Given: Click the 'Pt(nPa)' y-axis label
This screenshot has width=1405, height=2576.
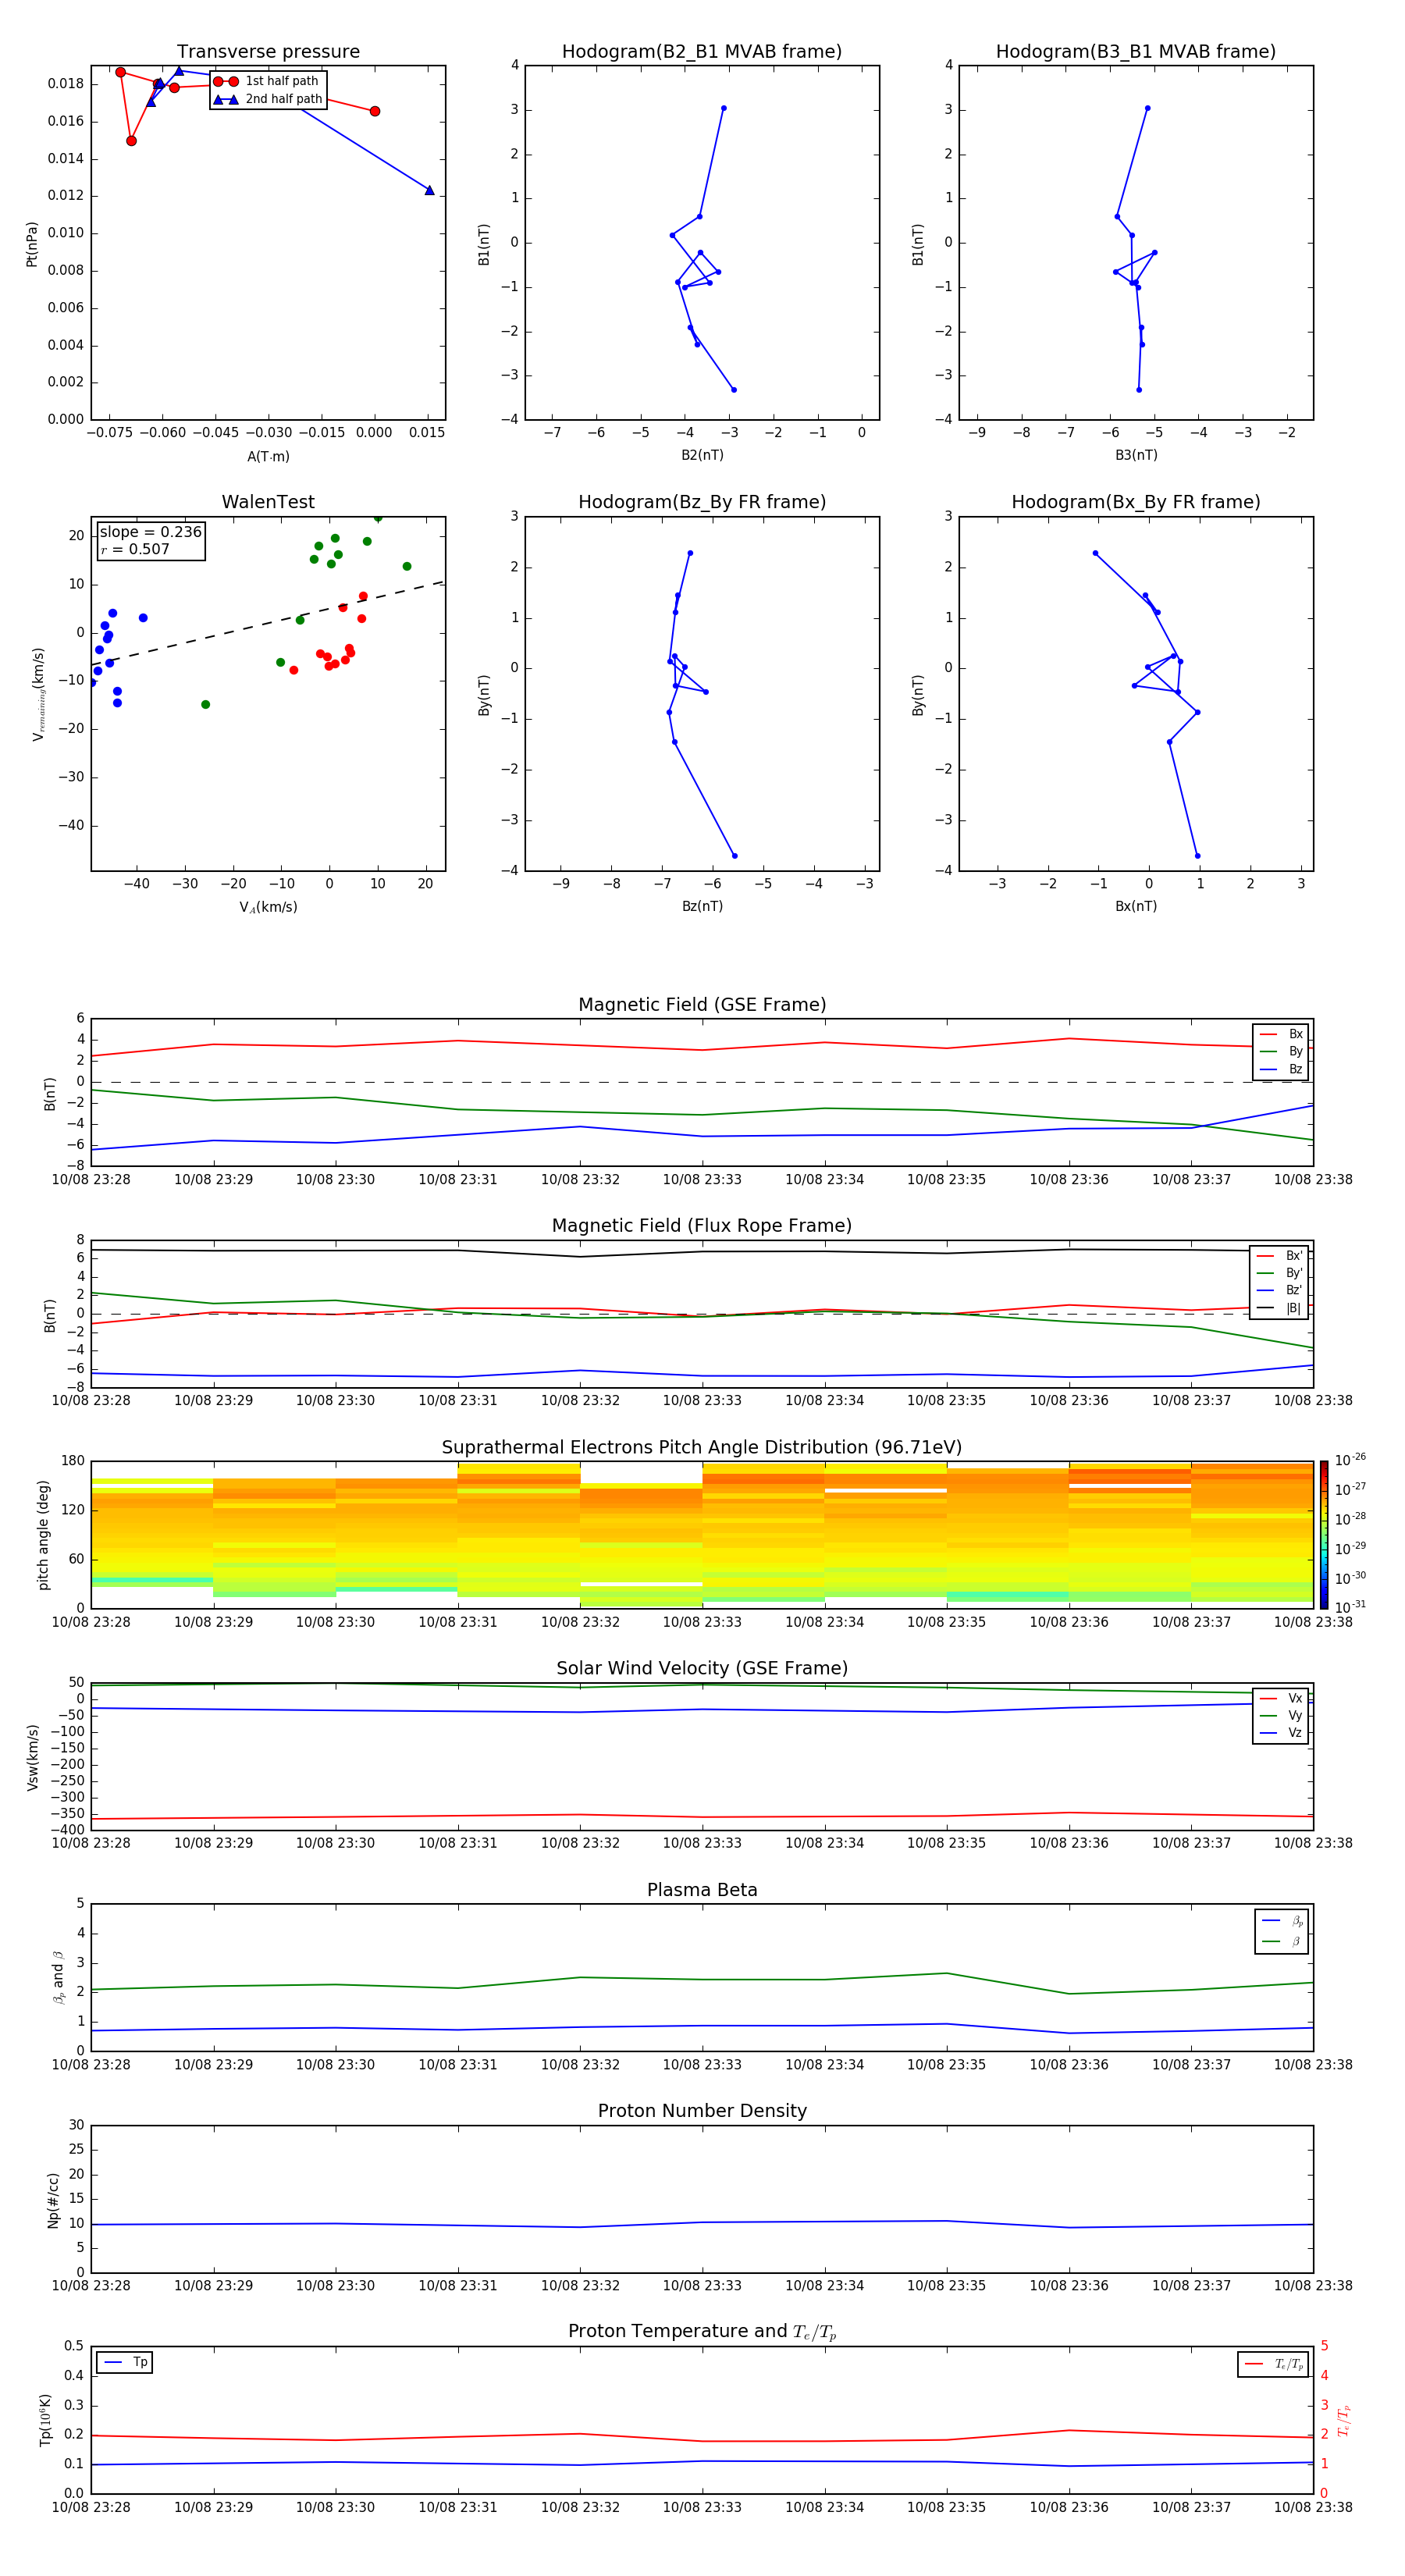Looking at the screenshot, I should point(32,244).
